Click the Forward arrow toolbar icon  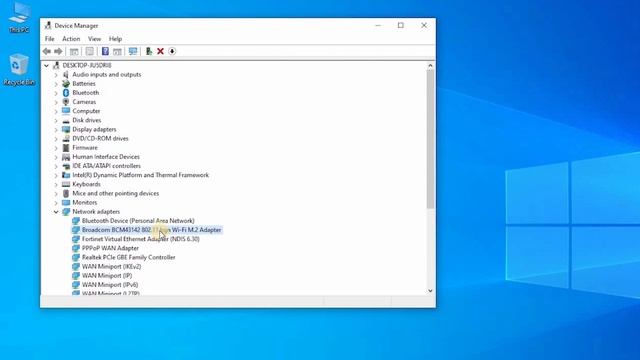(58, 51)
